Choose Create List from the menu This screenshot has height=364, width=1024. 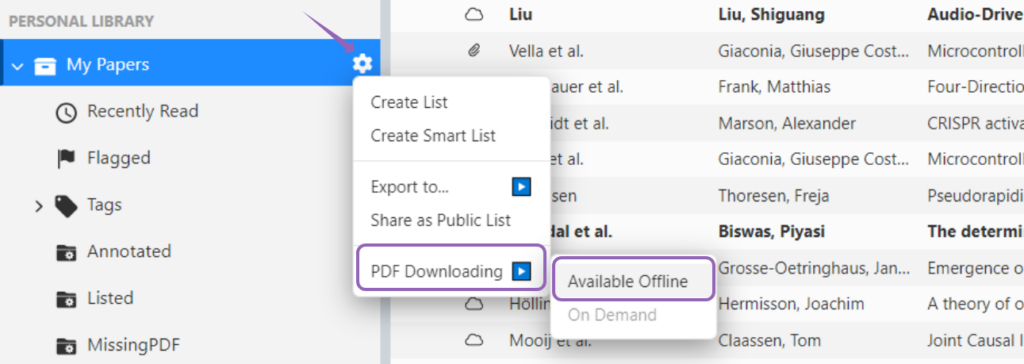click(409, 103)
